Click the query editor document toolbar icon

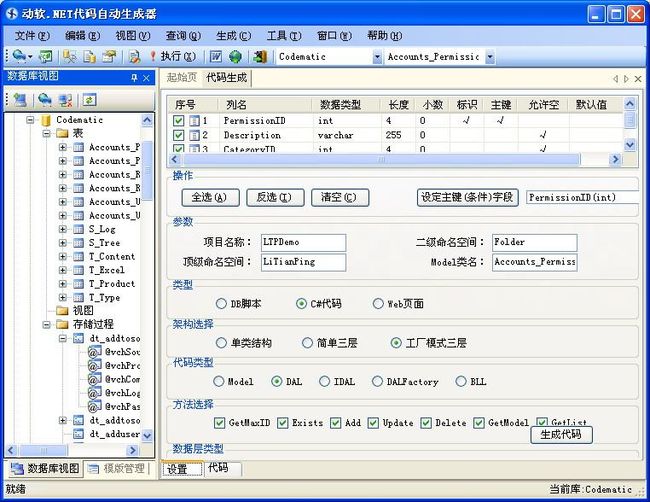pos(134,56)
